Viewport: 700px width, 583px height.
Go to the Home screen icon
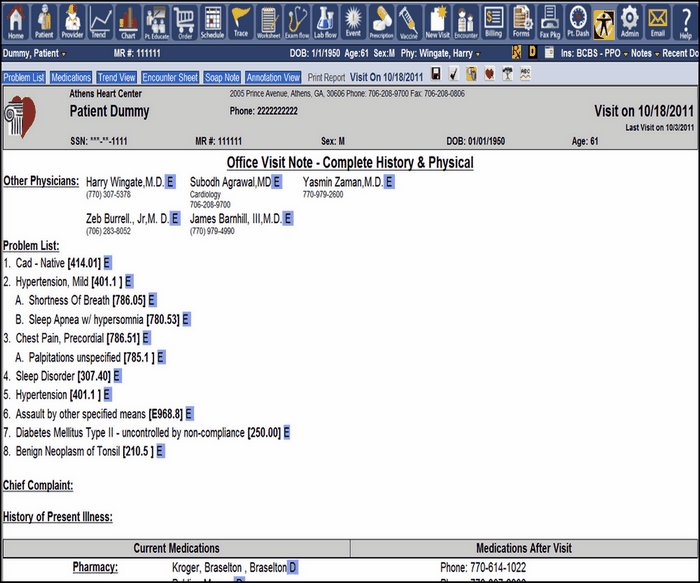pos(16,21)
